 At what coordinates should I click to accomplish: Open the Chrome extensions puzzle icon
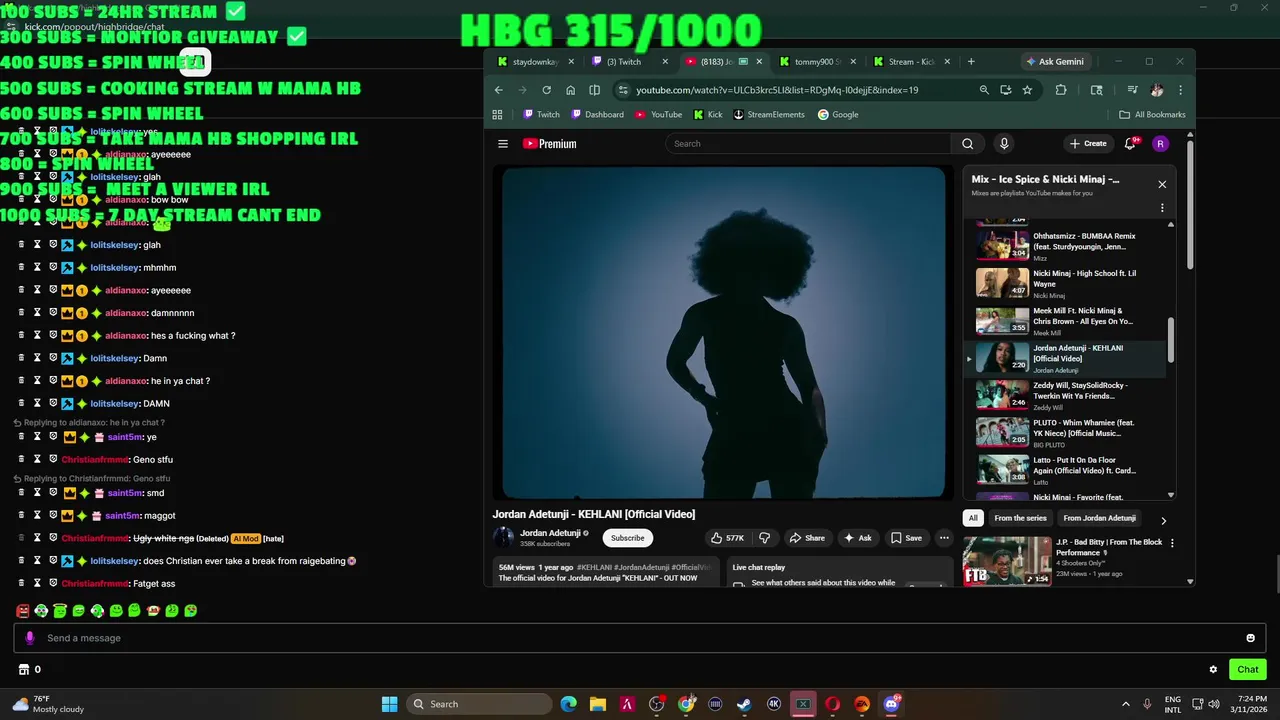tap(1061, 90)
